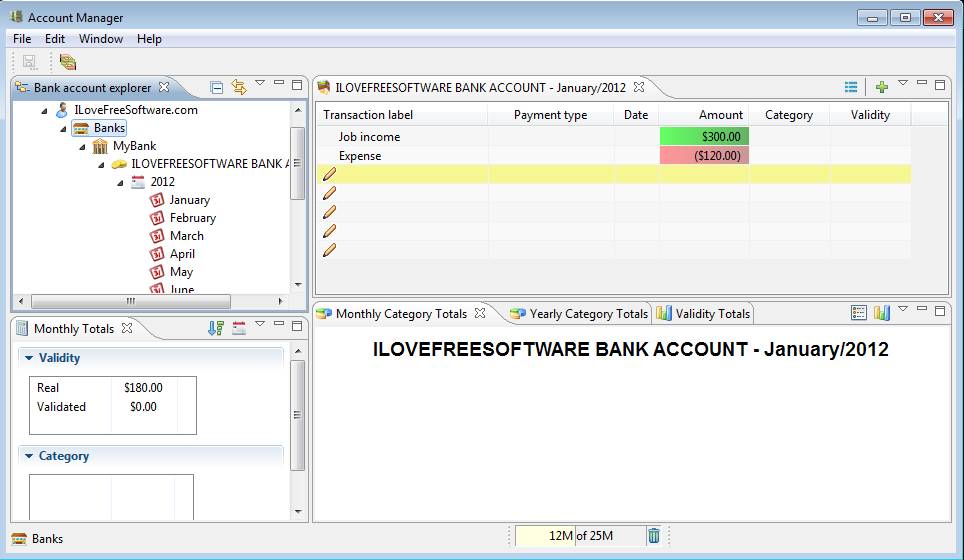
Task: Select the Monthly Category Totals tab
Action: [401, 314]
